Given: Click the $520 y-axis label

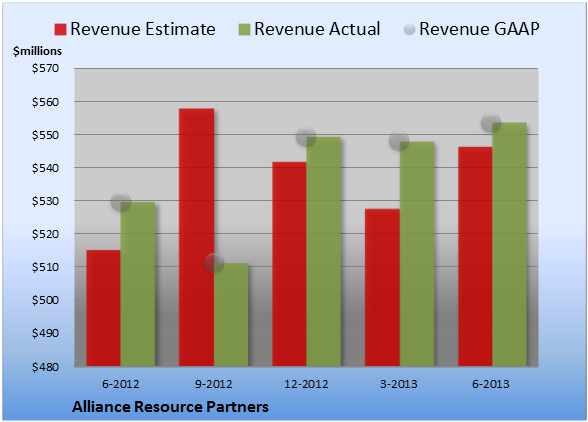Looking at the screenshot, I should point(45,234).
